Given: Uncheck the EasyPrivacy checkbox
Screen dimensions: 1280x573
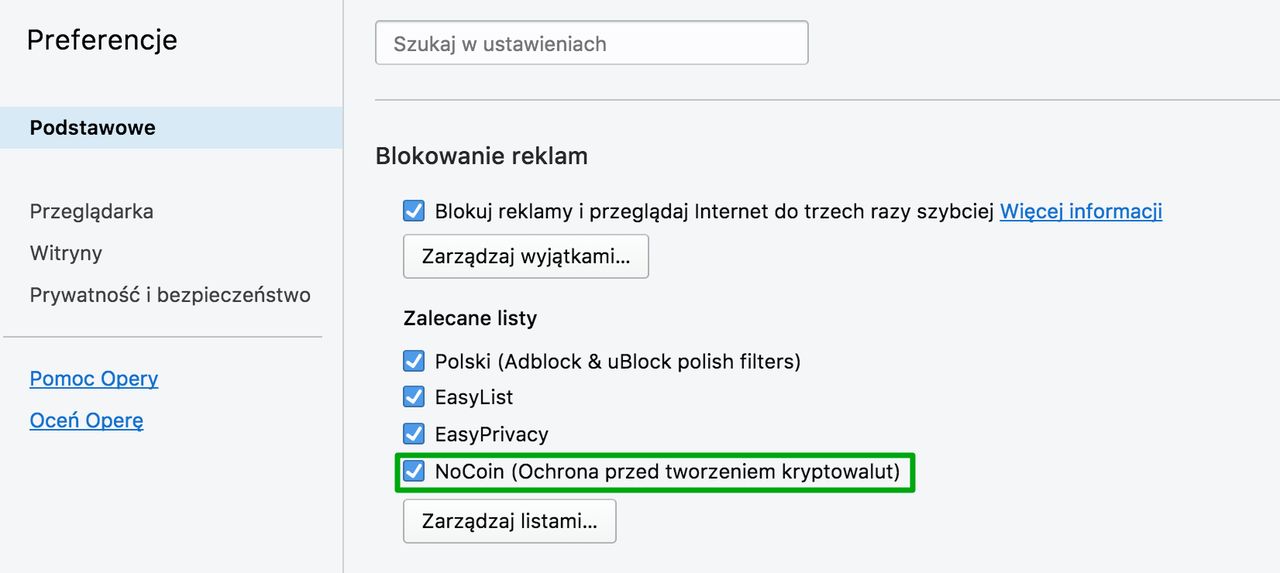Looking at the screenshot, I should tap(414, 434).
